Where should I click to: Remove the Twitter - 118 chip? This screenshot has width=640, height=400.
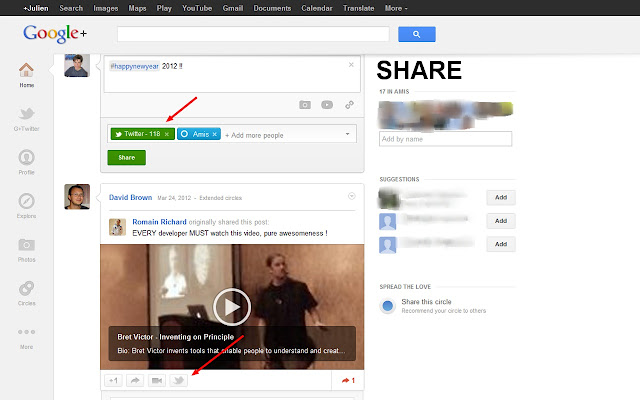tap(167, 134)
